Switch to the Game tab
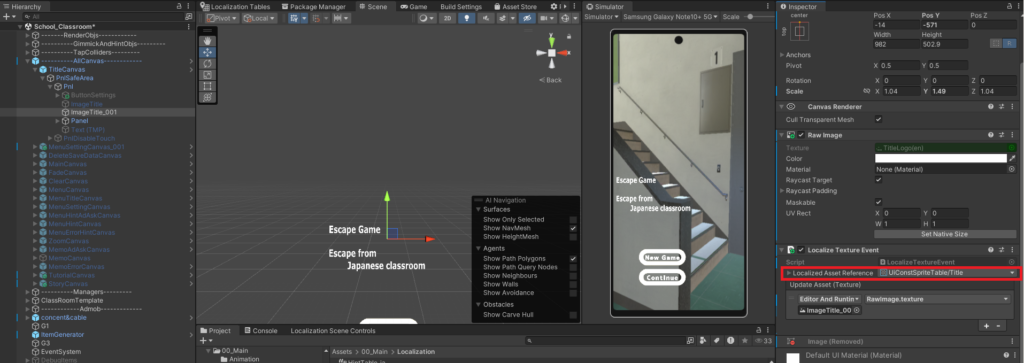Image resolution: width=1024 pixels, height=363 pixels. coord(413,7)
